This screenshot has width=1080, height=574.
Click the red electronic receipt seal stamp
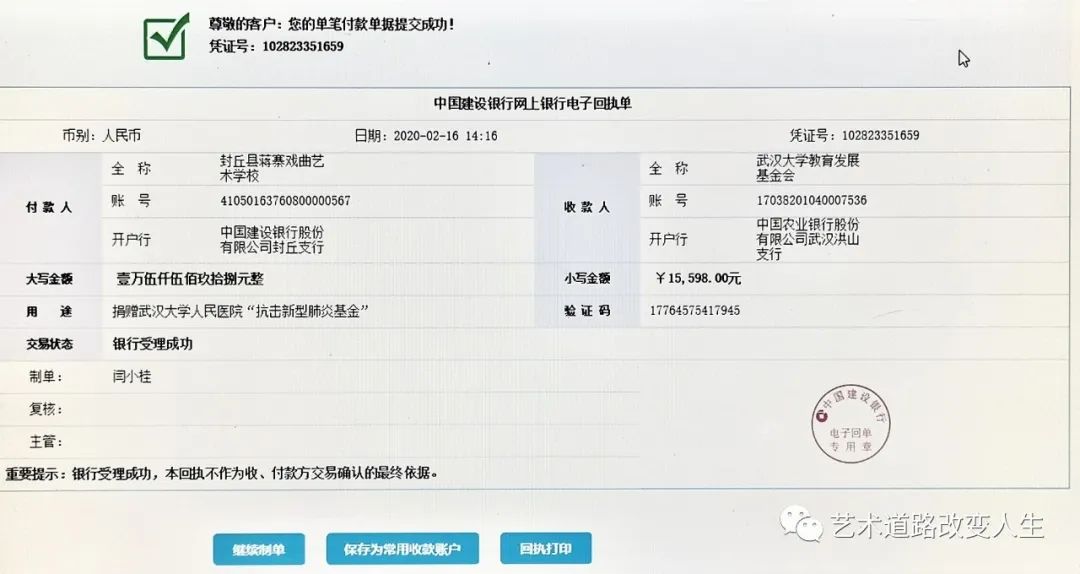tap(851, 423)
